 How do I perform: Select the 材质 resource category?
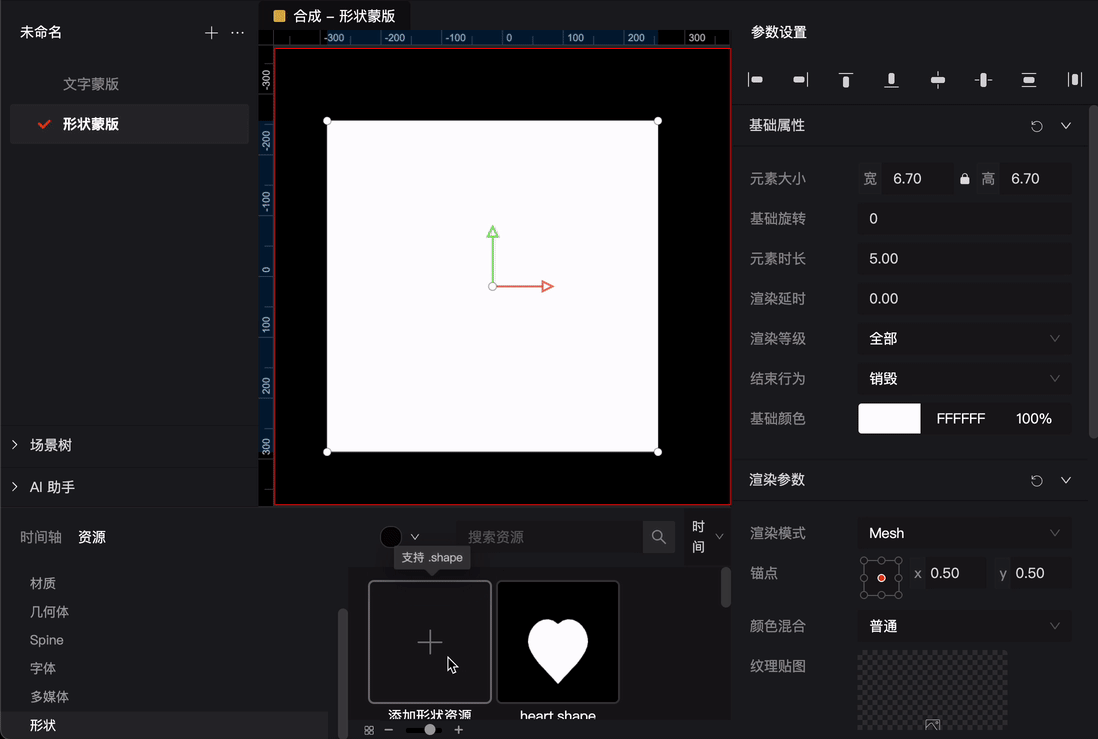pos(43,583)
